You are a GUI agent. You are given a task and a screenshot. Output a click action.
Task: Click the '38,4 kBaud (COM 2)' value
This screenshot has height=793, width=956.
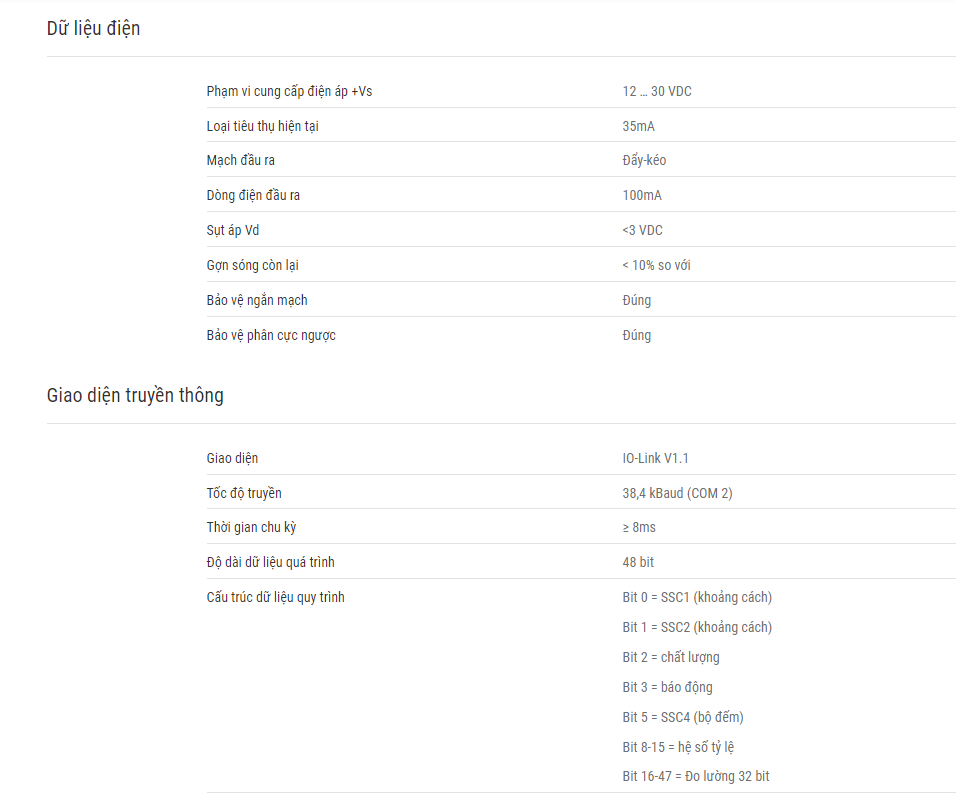[677, 493]
